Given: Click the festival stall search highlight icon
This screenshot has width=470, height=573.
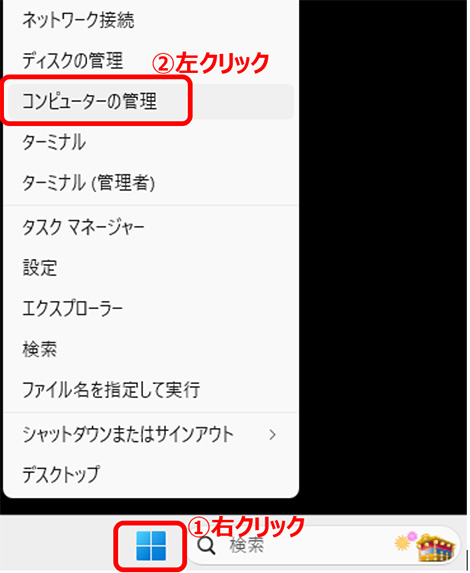Looking at the screenshot, I should (x=436, y=547).
